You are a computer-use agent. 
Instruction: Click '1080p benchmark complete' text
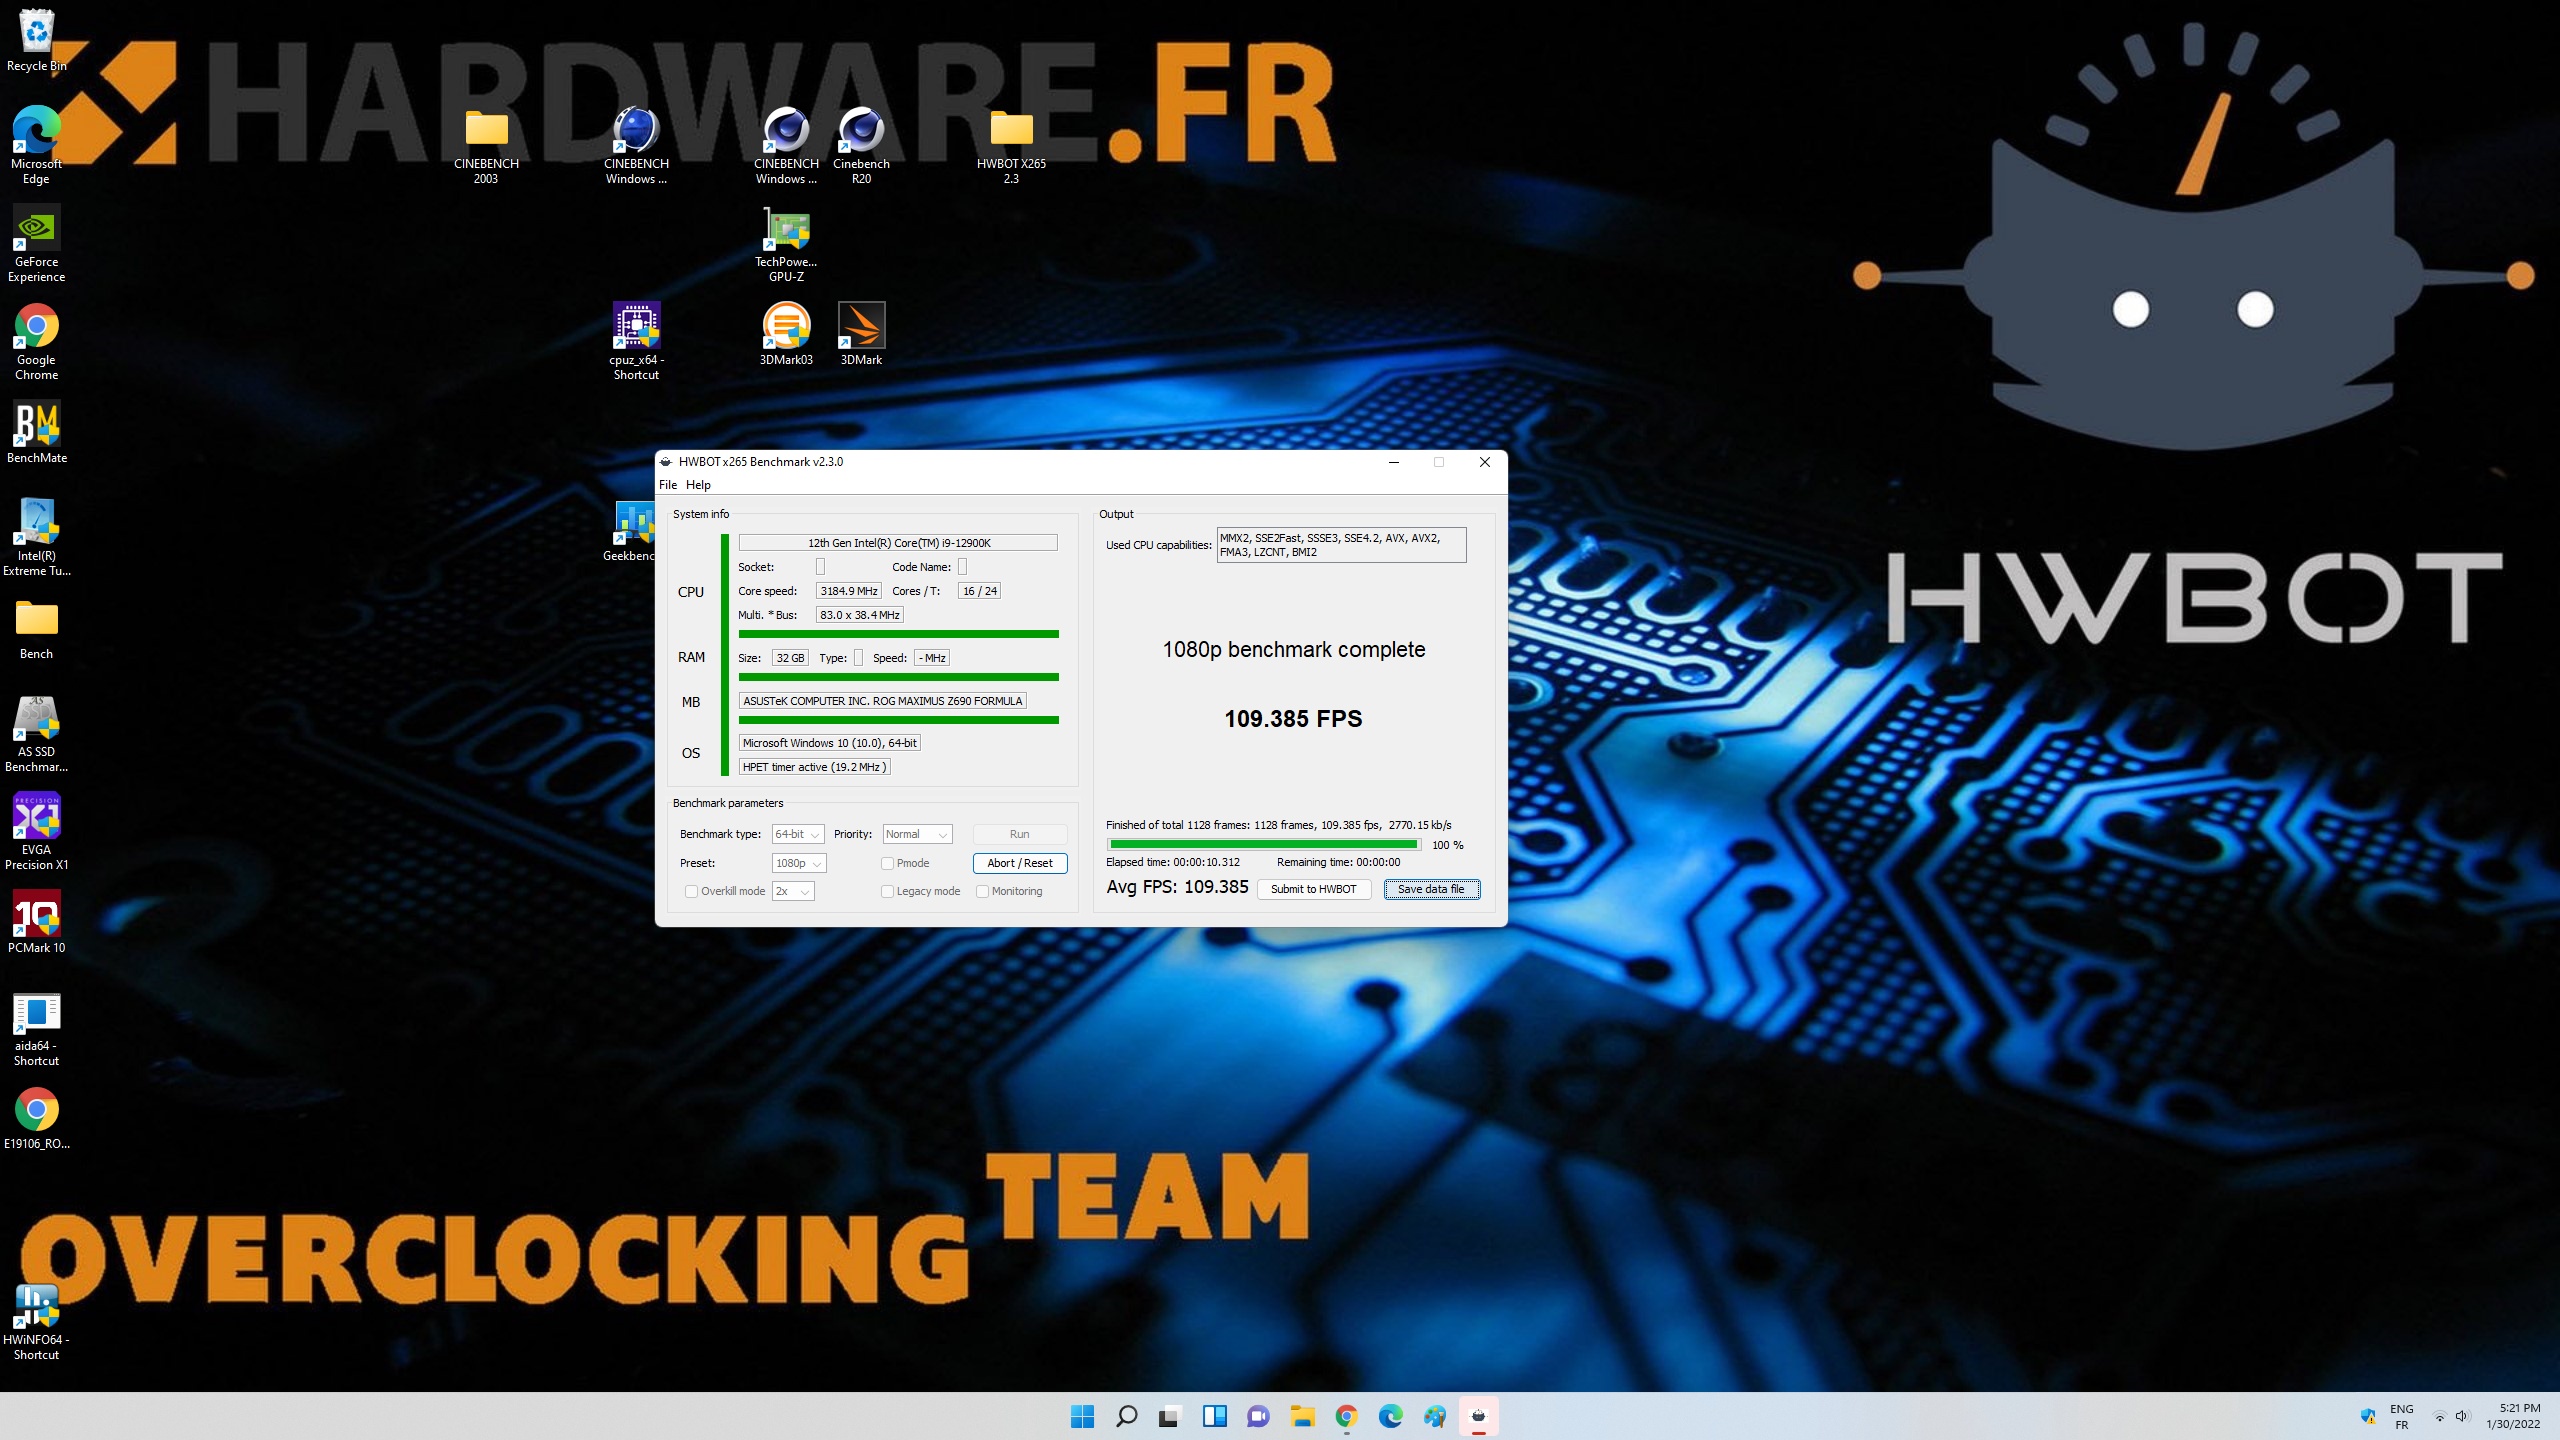1293,650
